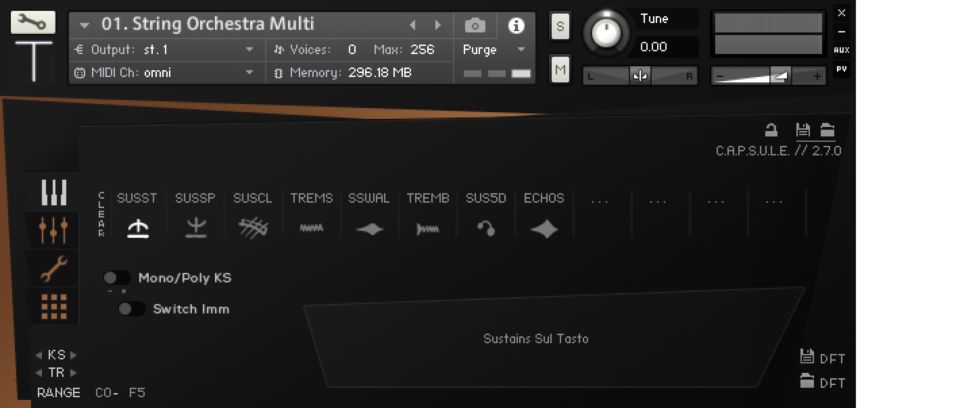Open the grid matrix page in the sidebar
960x408 pixels.
(x=54, y=306)
